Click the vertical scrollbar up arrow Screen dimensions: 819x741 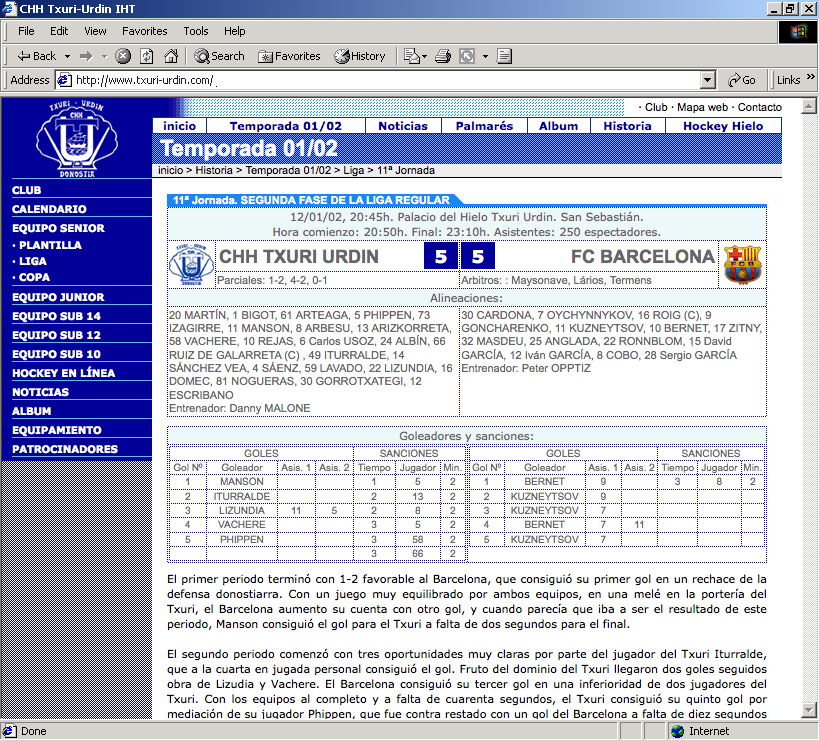click(809, 106)
